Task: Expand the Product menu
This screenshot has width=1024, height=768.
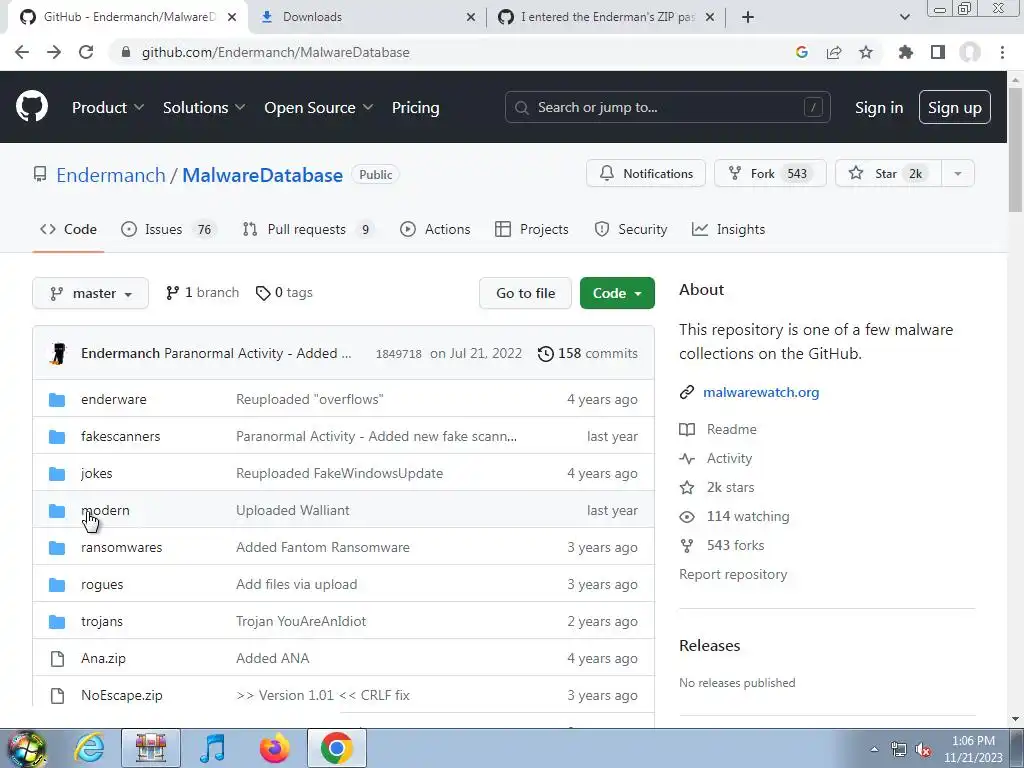Action: (x=108, y=108)
